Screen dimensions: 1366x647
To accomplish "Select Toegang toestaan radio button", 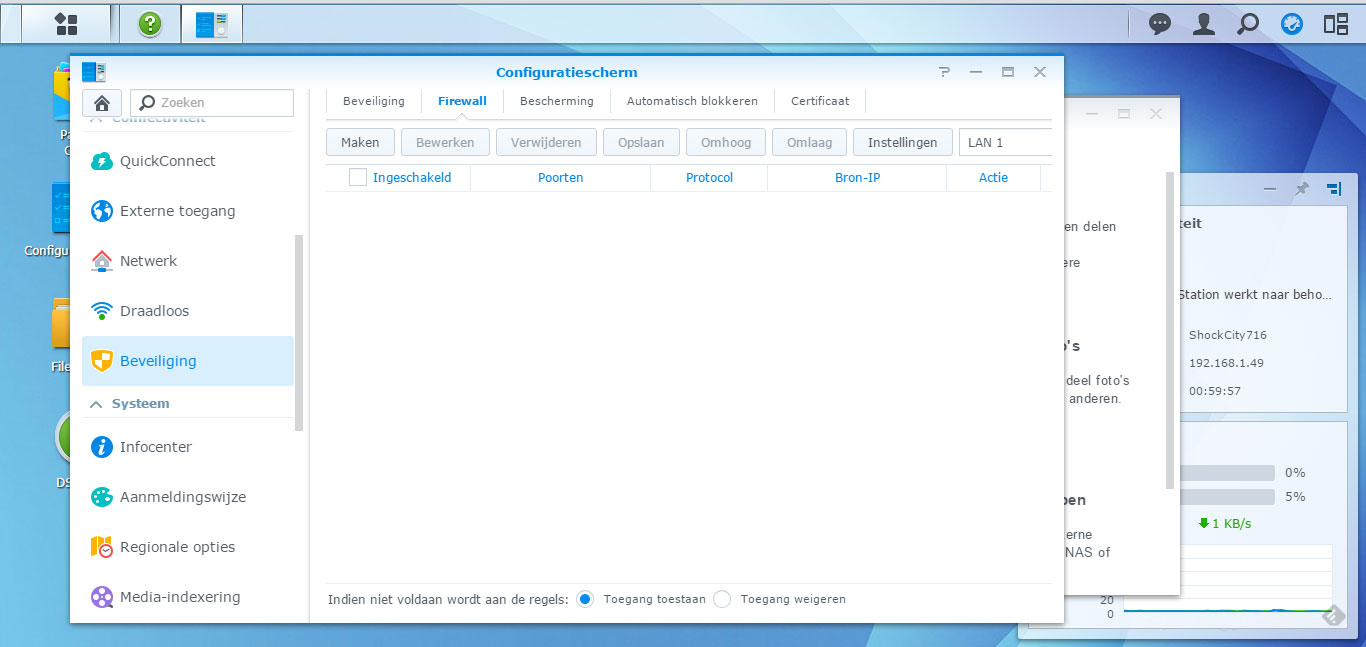I will (x=585, y=599).
